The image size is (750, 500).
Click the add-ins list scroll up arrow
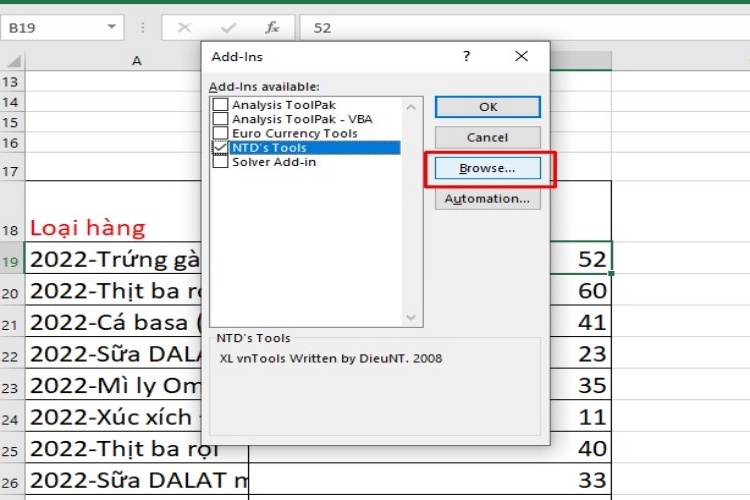click(x=411, y=107)
